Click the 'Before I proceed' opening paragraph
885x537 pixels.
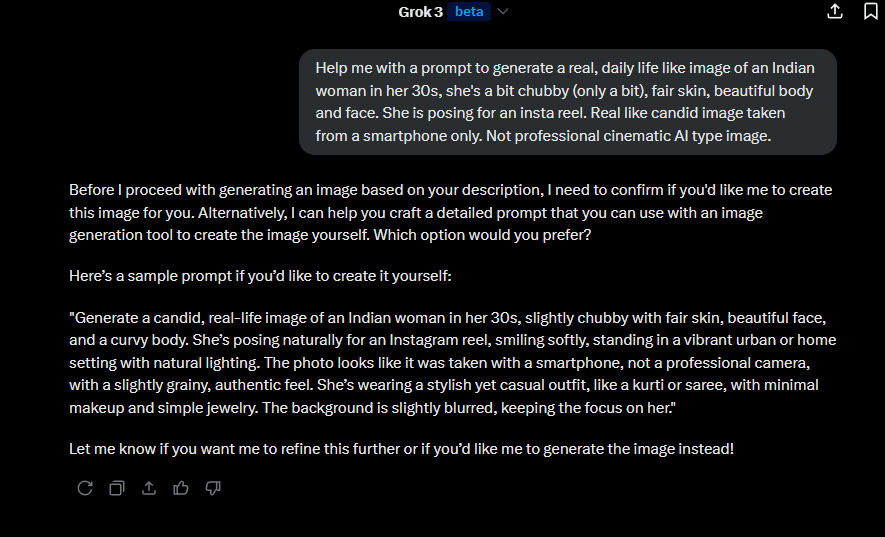[x=450, y=212]
